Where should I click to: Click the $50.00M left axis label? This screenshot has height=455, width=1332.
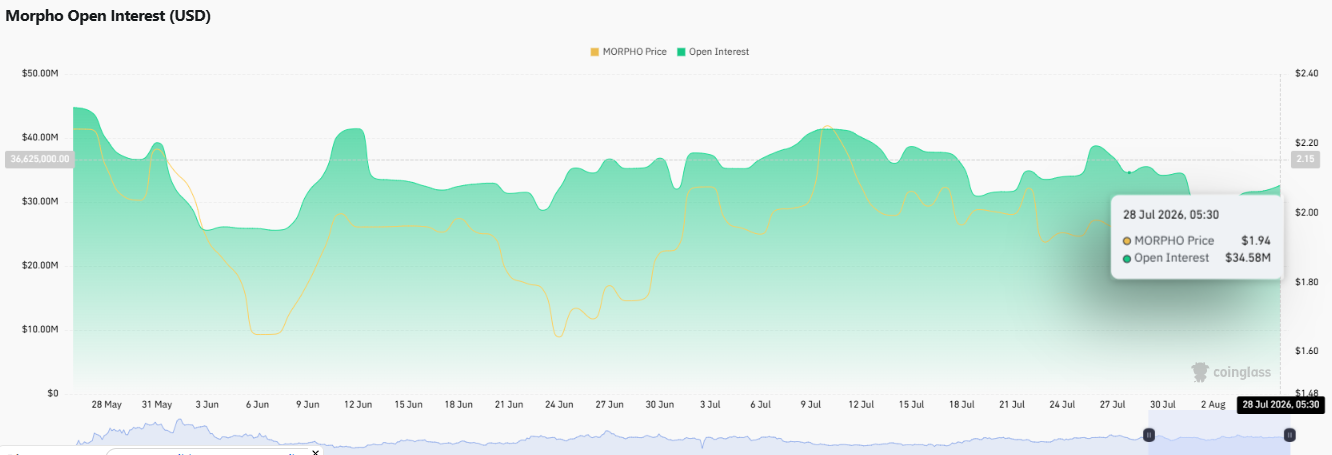pyautogui.click(x=41, y=73)
